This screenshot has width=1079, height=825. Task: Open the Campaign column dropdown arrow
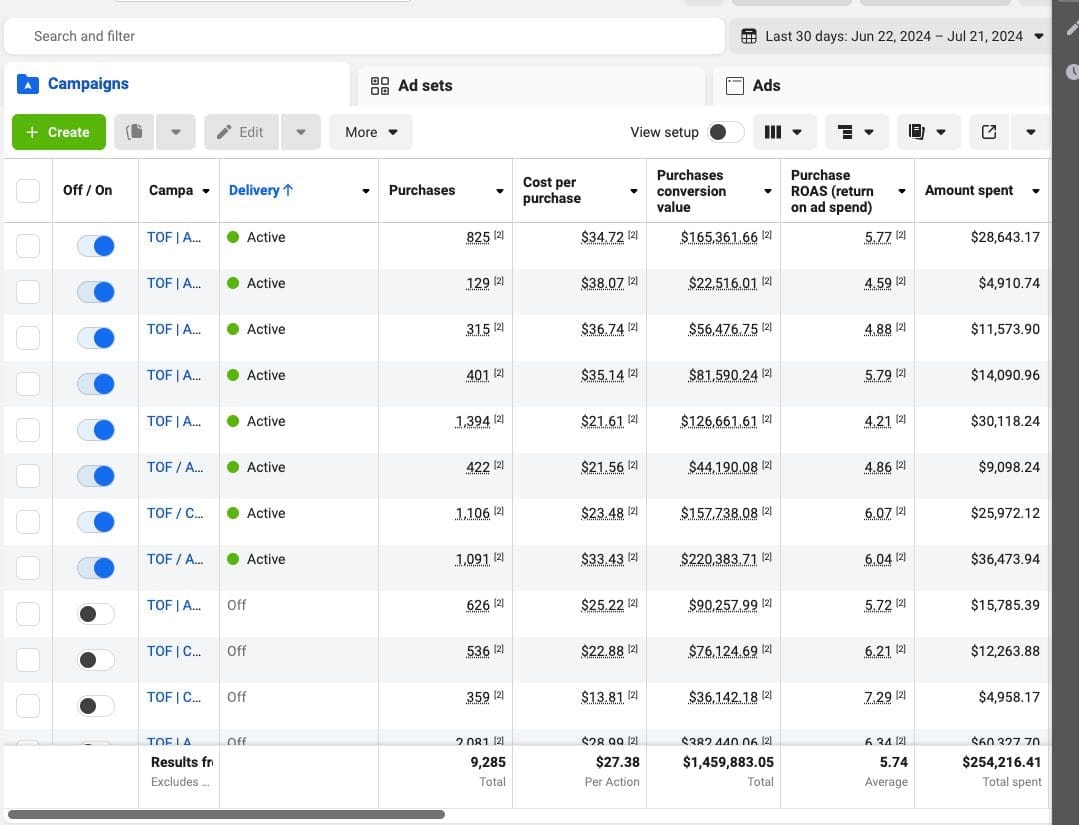[x=206, y=191]
